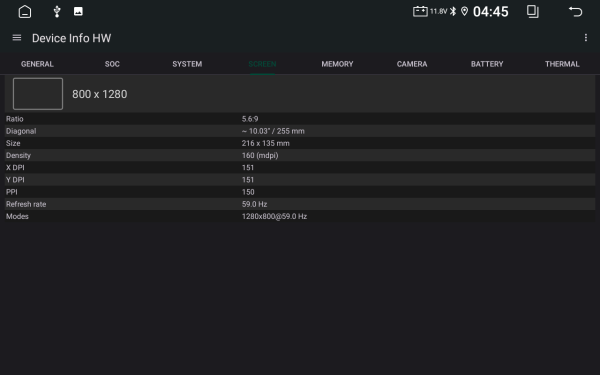Viewport: 600px width, 375px height.
Task: Switch to the CAMERA tab
Action: (x=412, y=64)
